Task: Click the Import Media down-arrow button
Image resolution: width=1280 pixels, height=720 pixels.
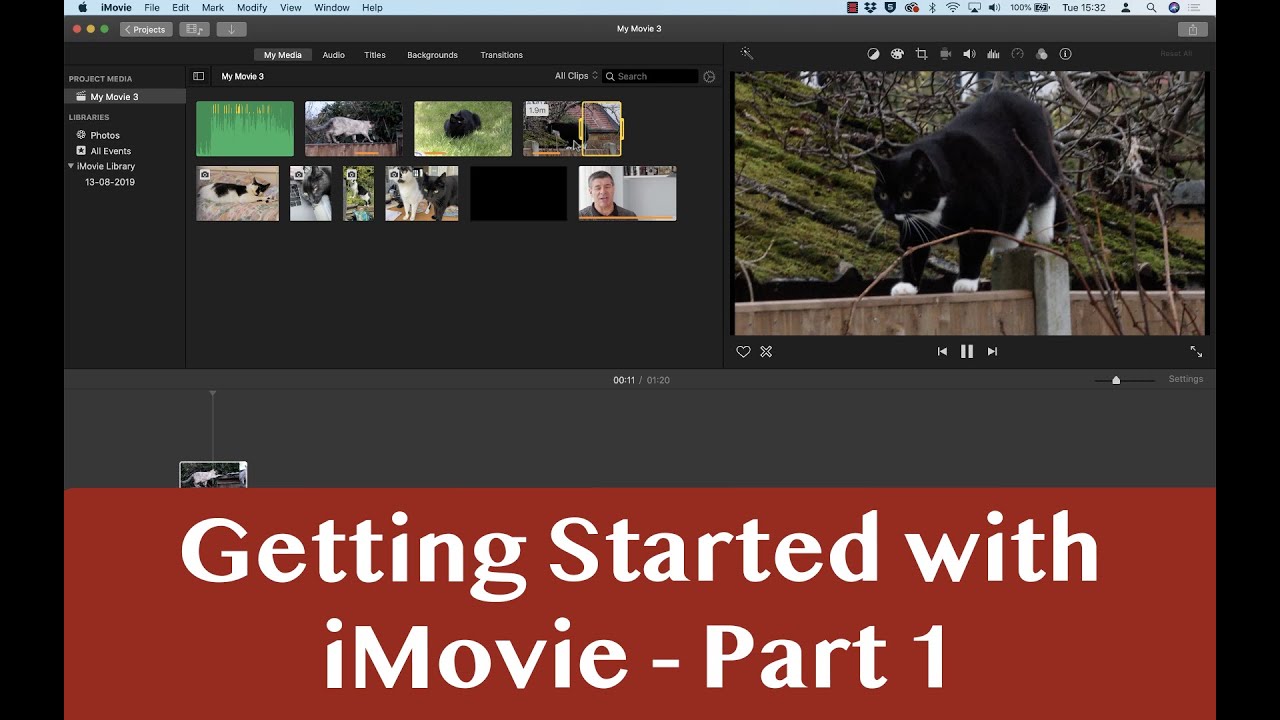Action: click(231, 29)
